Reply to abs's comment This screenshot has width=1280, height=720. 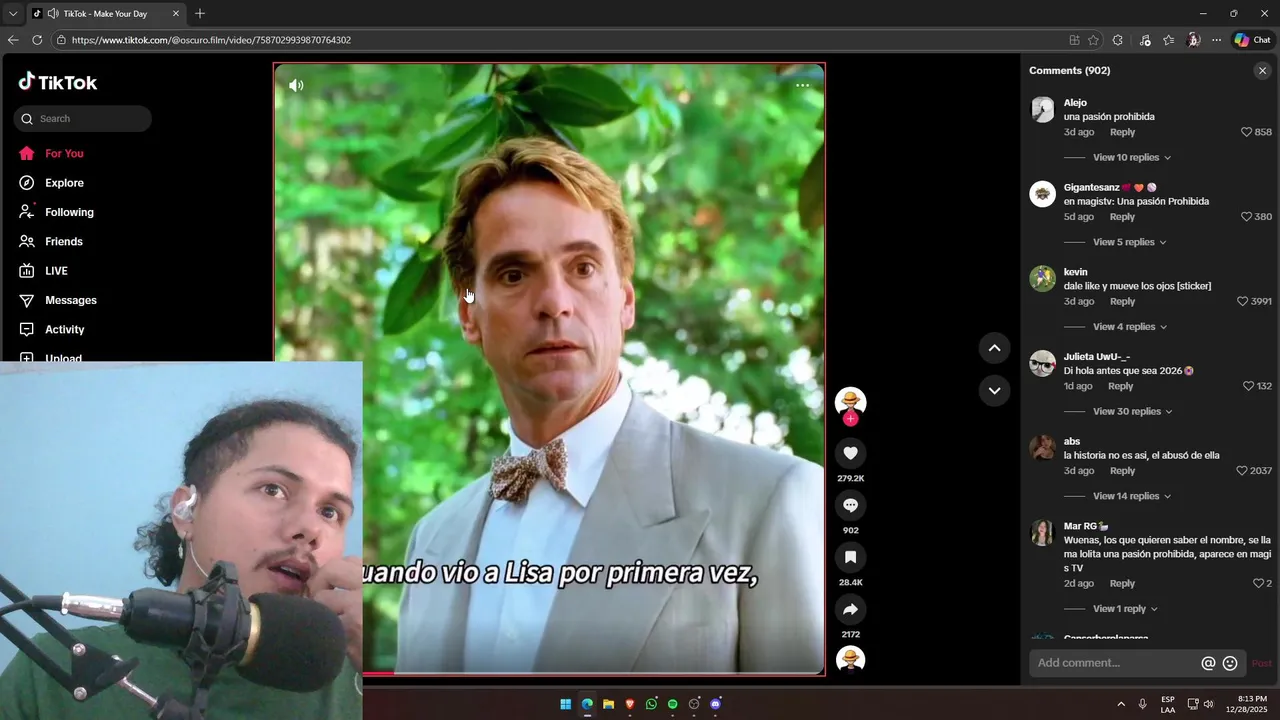pos(1122,471)
